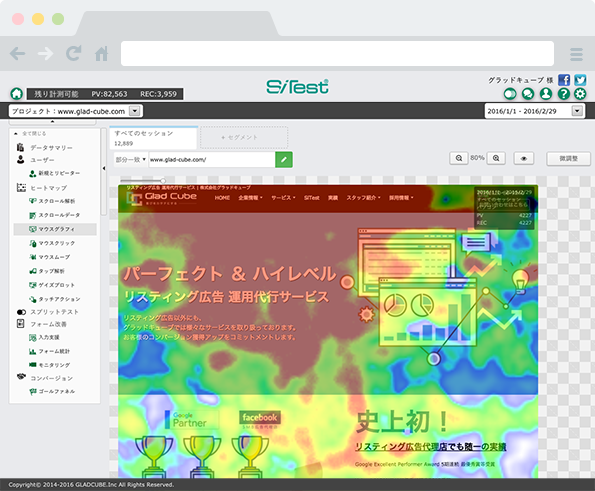595x491 pixels.
Task: Open the settings gear icon
Action: tap(580, 94)
